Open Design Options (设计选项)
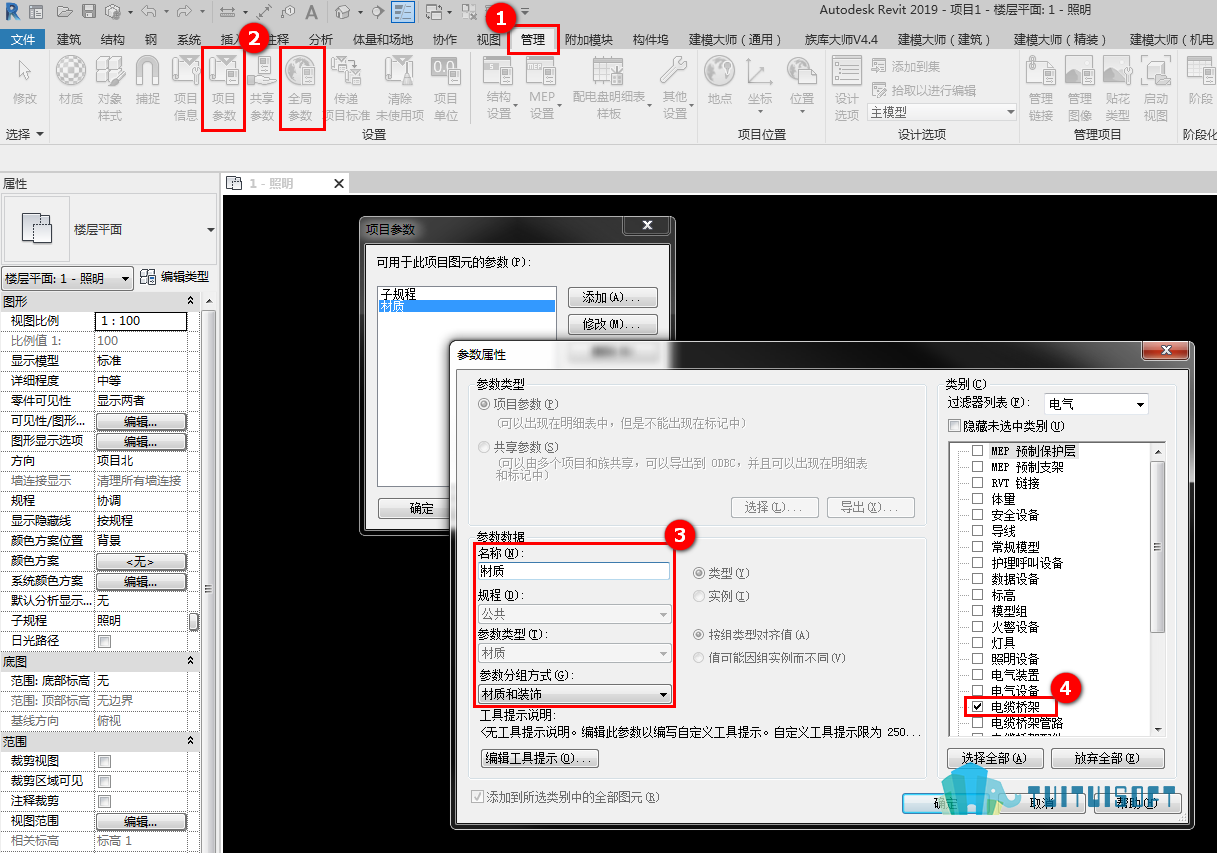The width and height of the screenshot is (1217, 853). pyautogui.click(x=847, y=88)
